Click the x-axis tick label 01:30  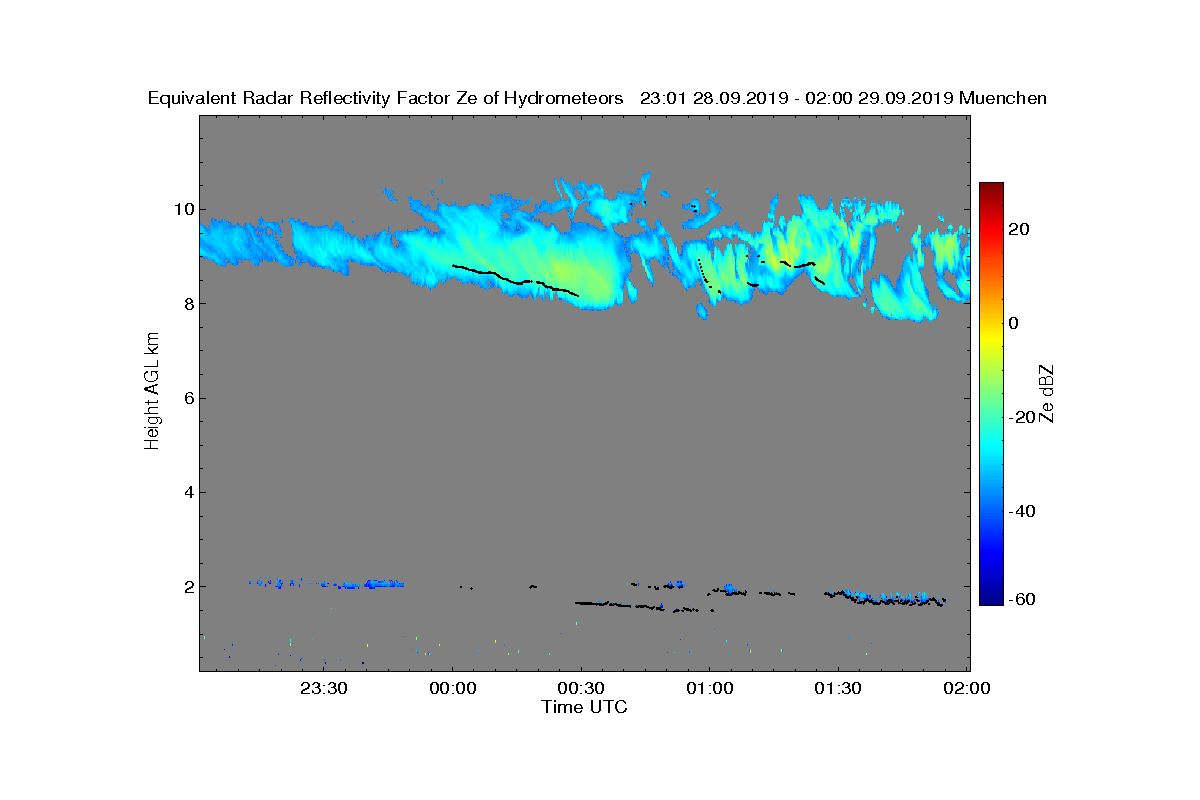coord(838,689)
